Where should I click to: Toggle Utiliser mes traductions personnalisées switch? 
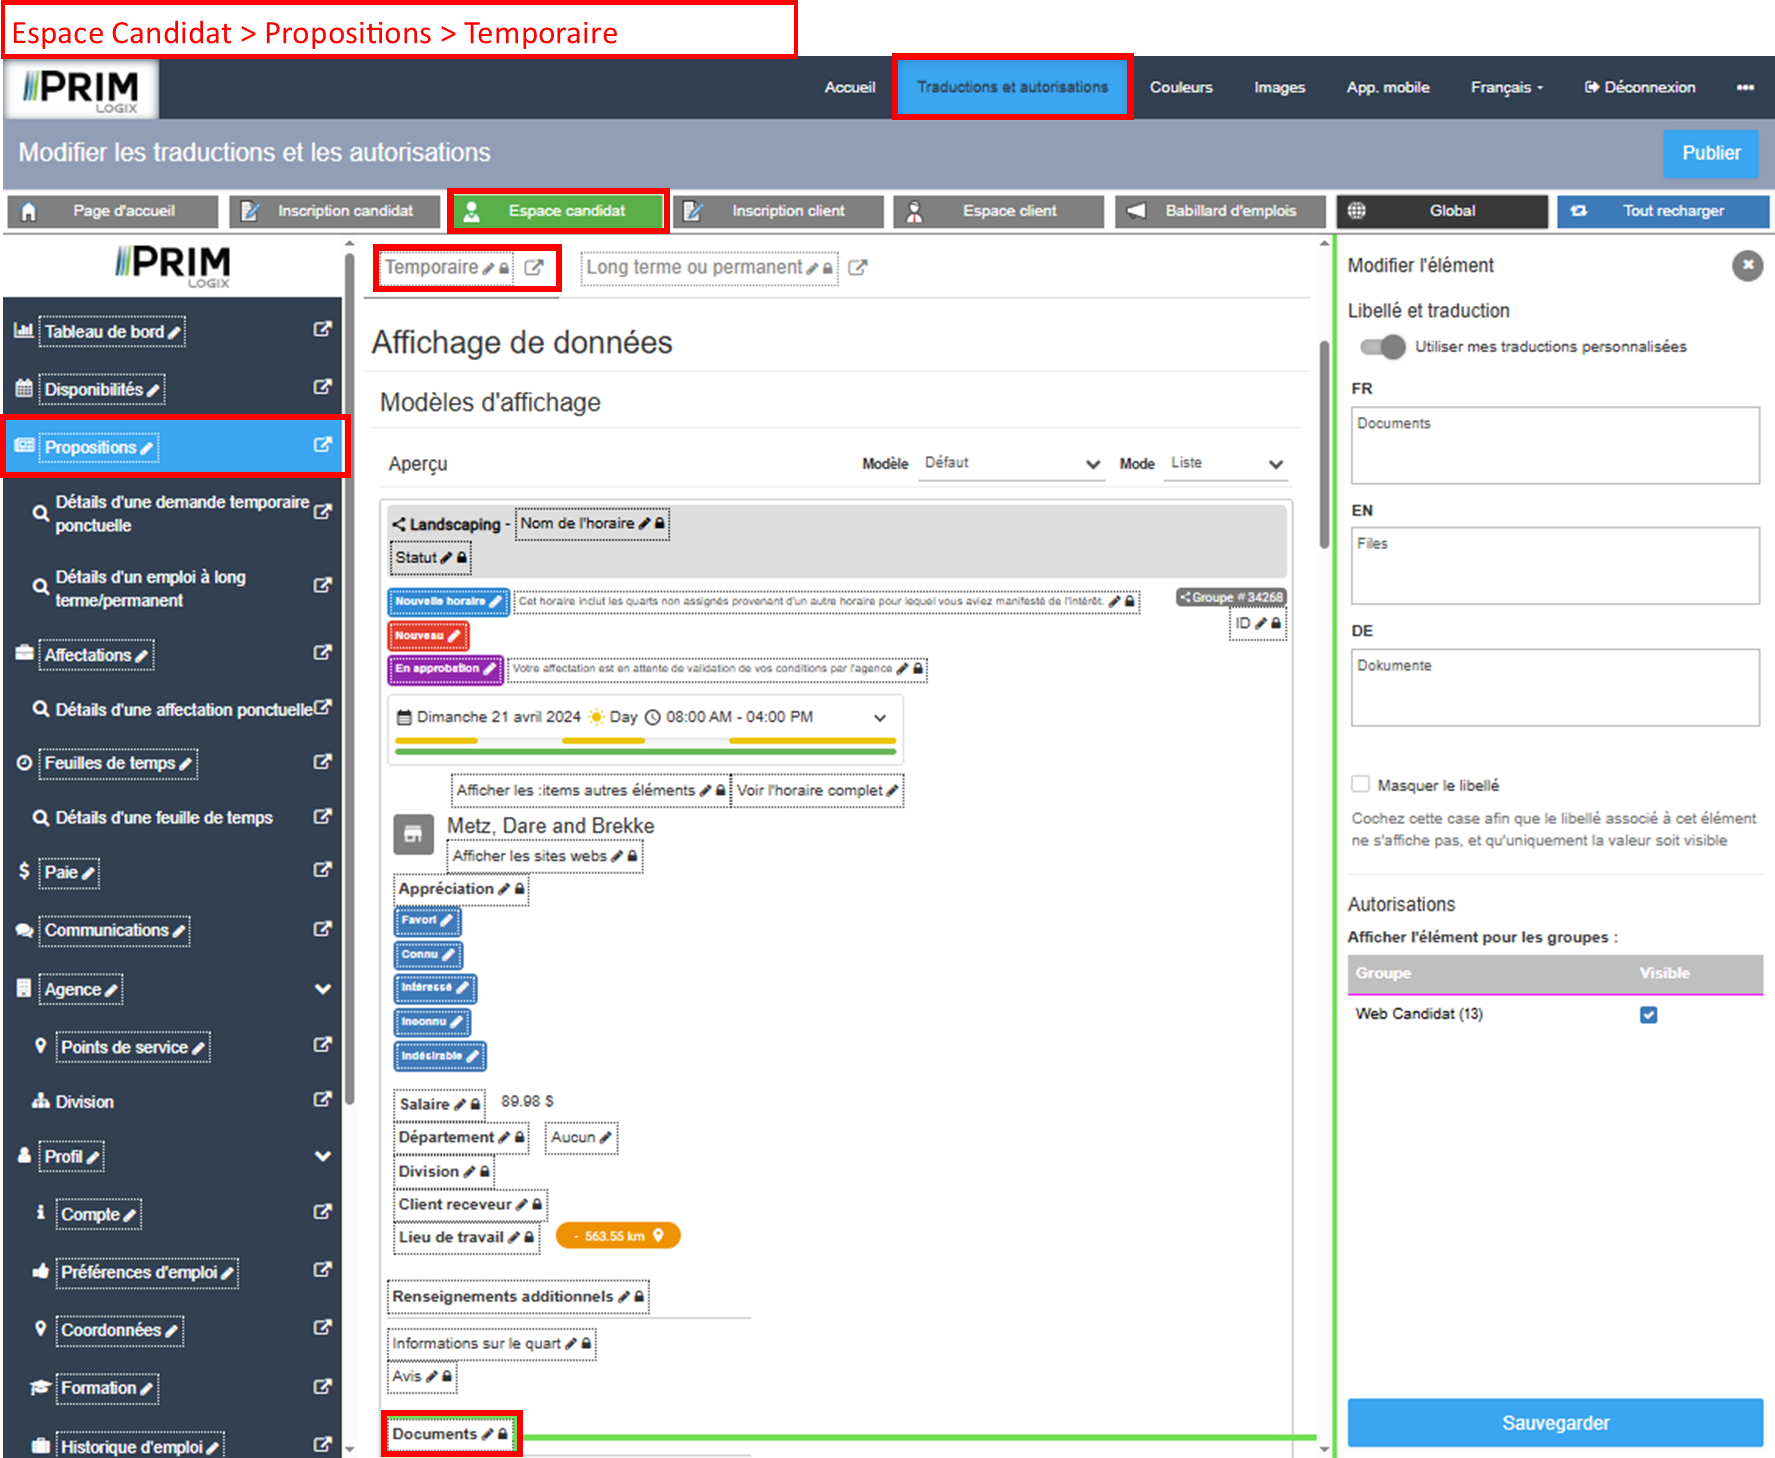[1383, 347]
